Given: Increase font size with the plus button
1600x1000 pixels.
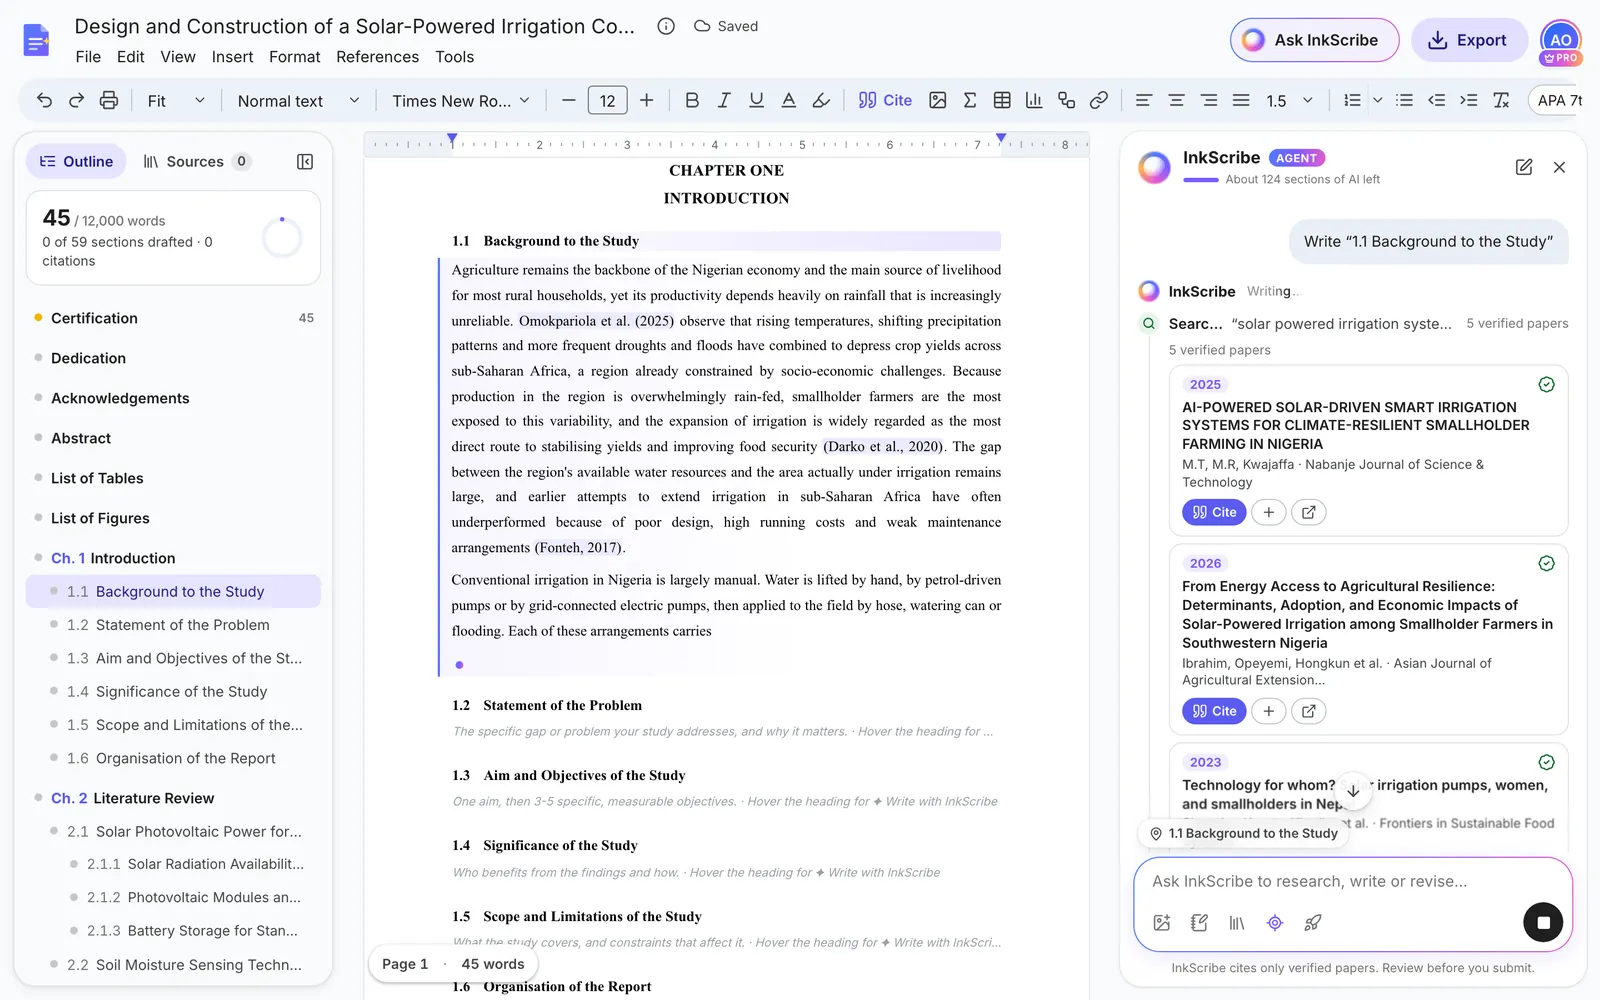Looking at the screenshot, I should [647, 100].
